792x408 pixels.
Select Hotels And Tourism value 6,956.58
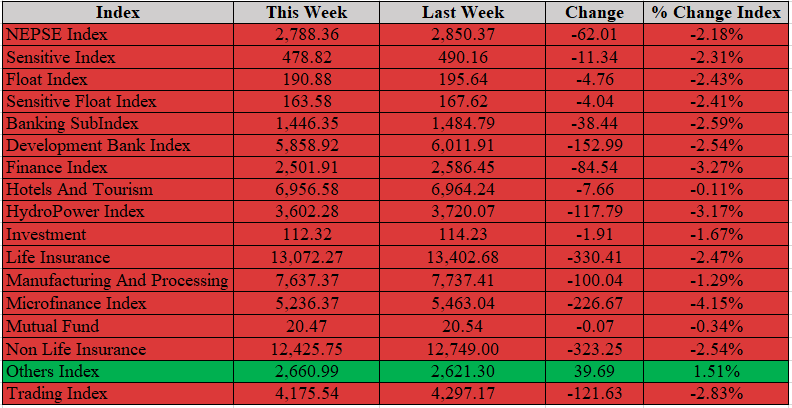click(x=307, y=189)
